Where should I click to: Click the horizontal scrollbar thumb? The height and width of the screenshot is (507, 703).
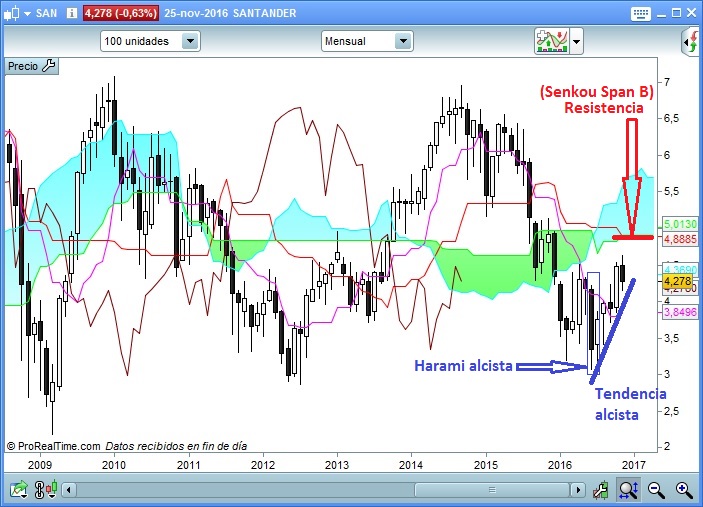(x=492, y=490)
